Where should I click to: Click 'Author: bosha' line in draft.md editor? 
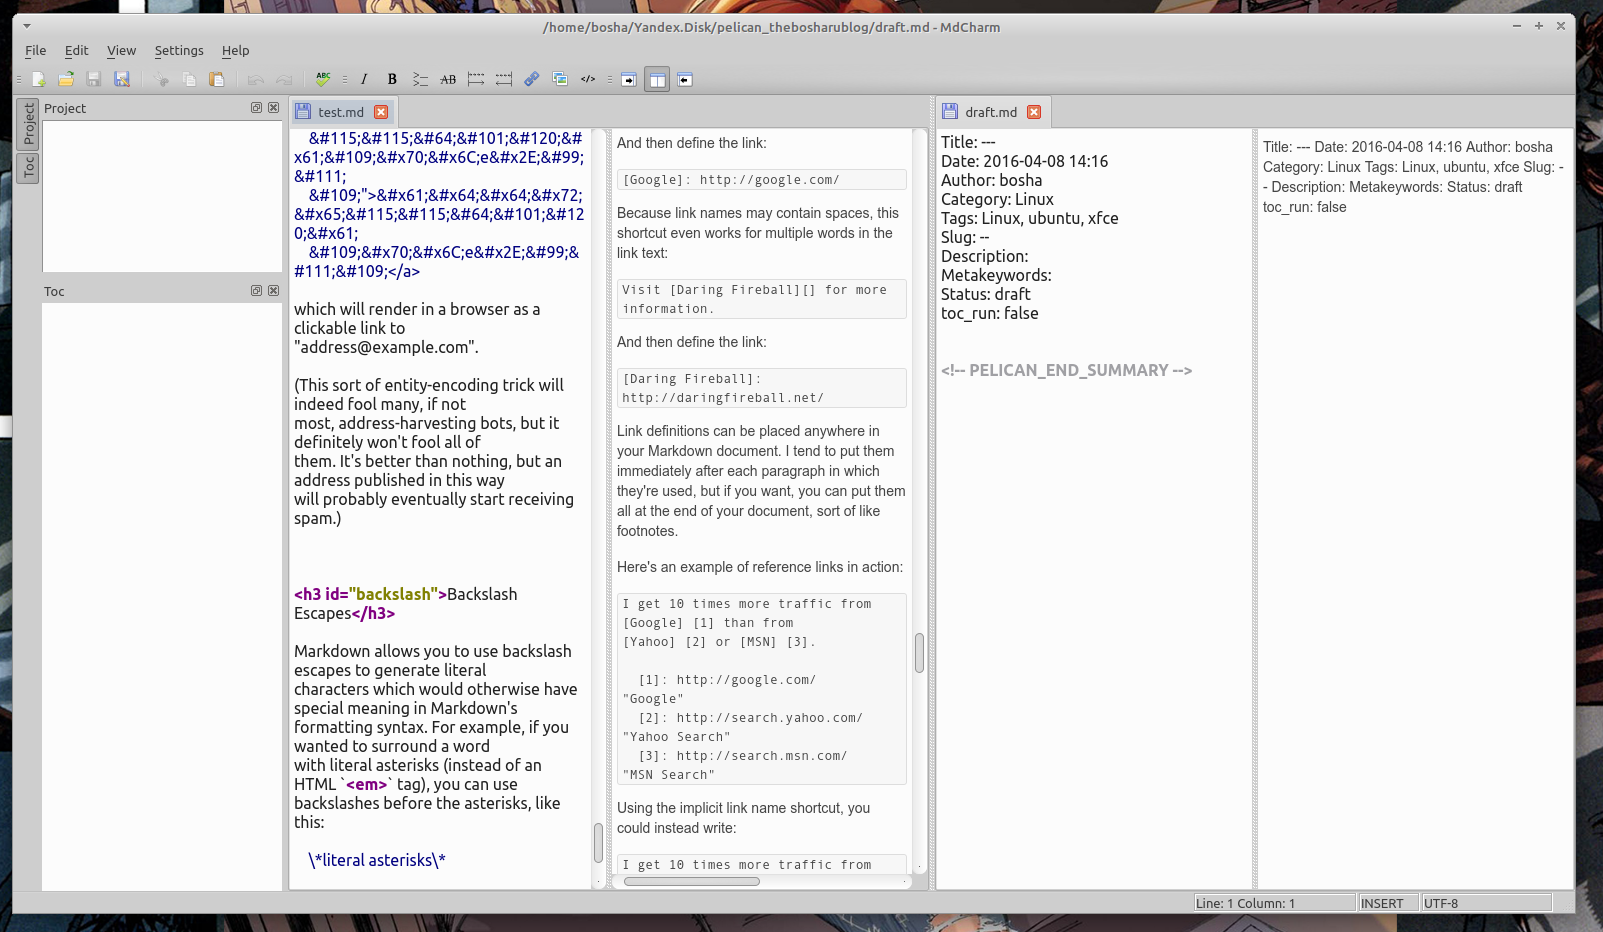(x=991, y=180)
